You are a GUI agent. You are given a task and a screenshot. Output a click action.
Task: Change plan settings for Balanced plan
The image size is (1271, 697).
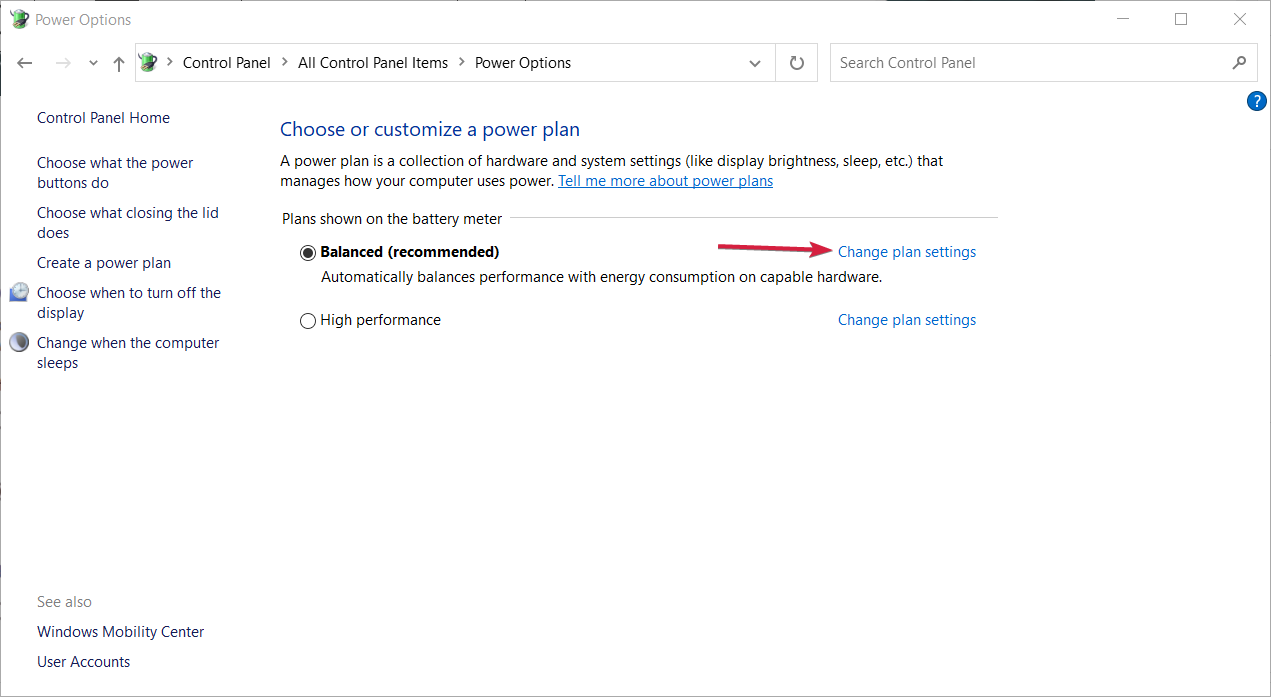[907, 252]
